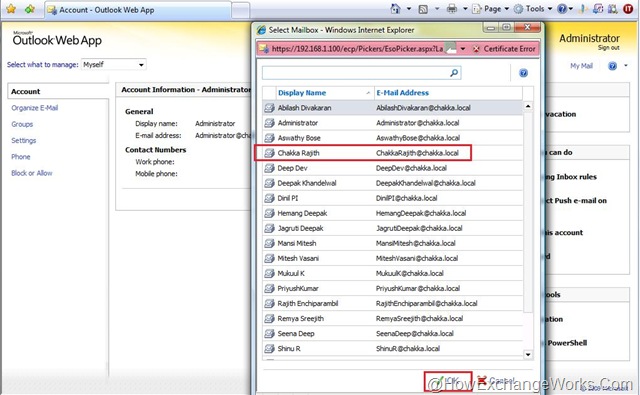Click the mailbox search box
The height and width of the screenshot is (395, 640).
tap(356, 73)
